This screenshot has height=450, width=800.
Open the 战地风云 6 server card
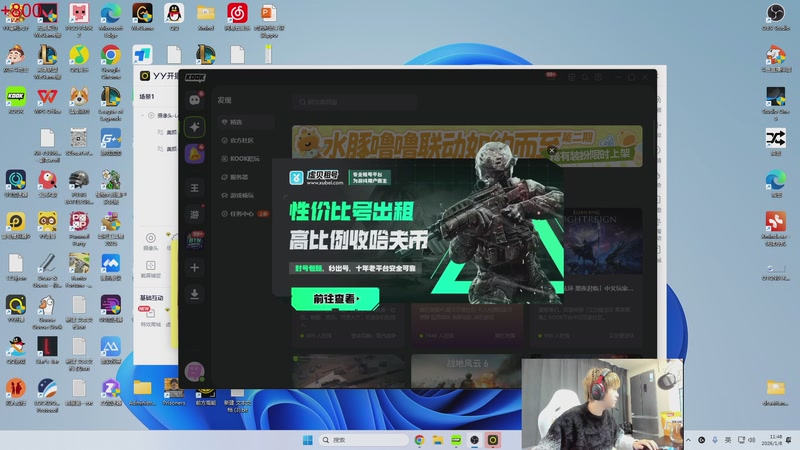[467, 371]
